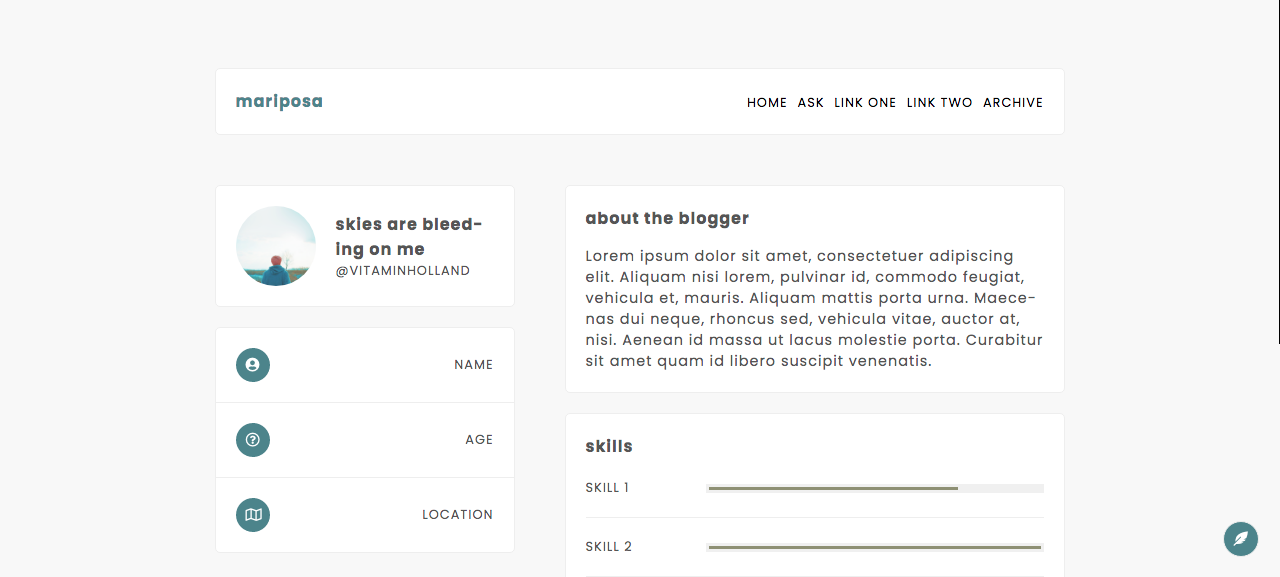Click the @VITAMINHOLLAND username
1280x577 pixels.
[403, 271]
